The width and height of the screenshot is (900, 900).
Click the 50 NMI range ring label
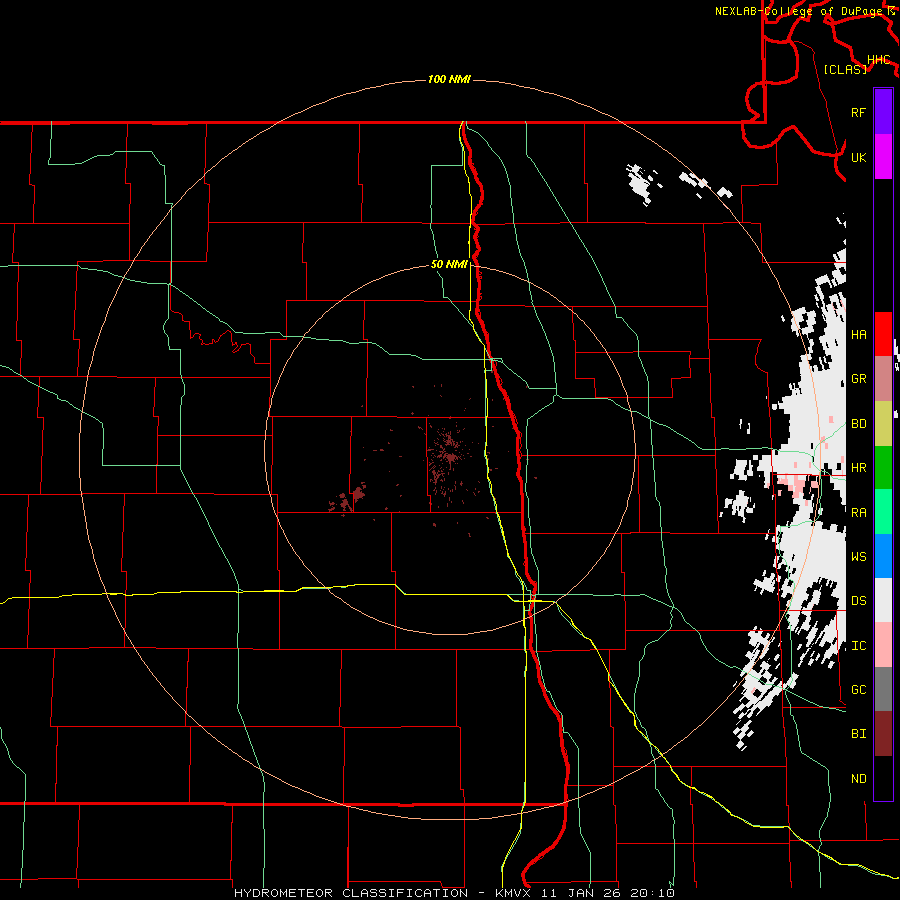point(449,264)
